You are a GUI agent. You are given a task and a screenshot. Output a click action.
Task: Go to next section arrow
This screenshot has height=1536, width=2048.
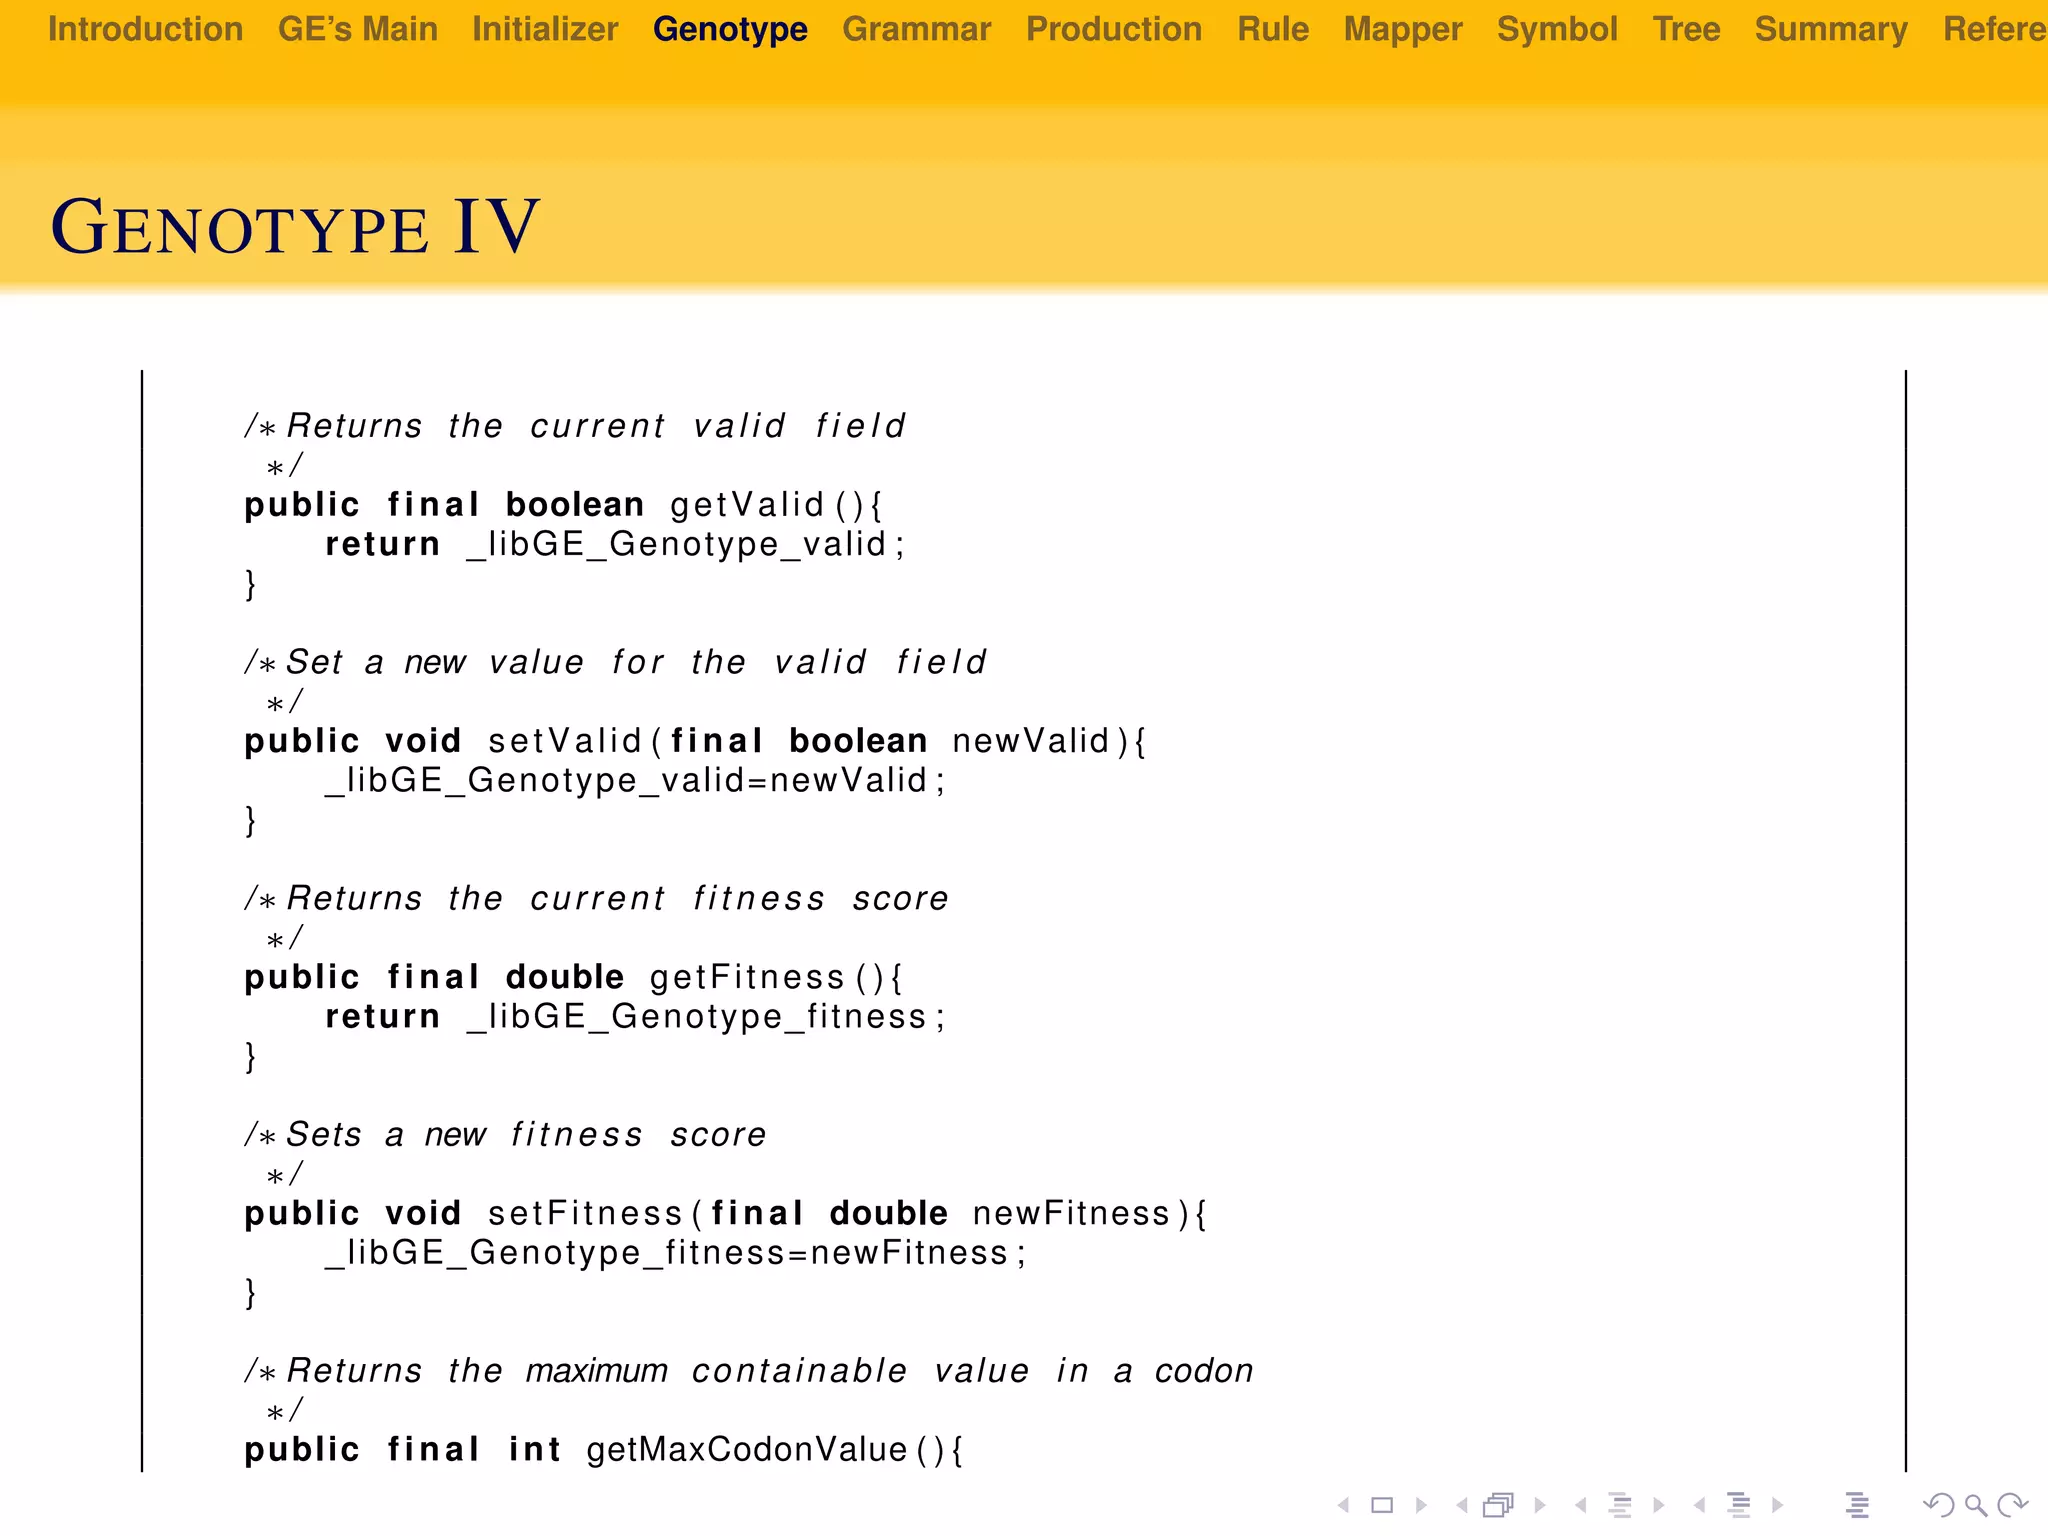click(1777, 1505)
